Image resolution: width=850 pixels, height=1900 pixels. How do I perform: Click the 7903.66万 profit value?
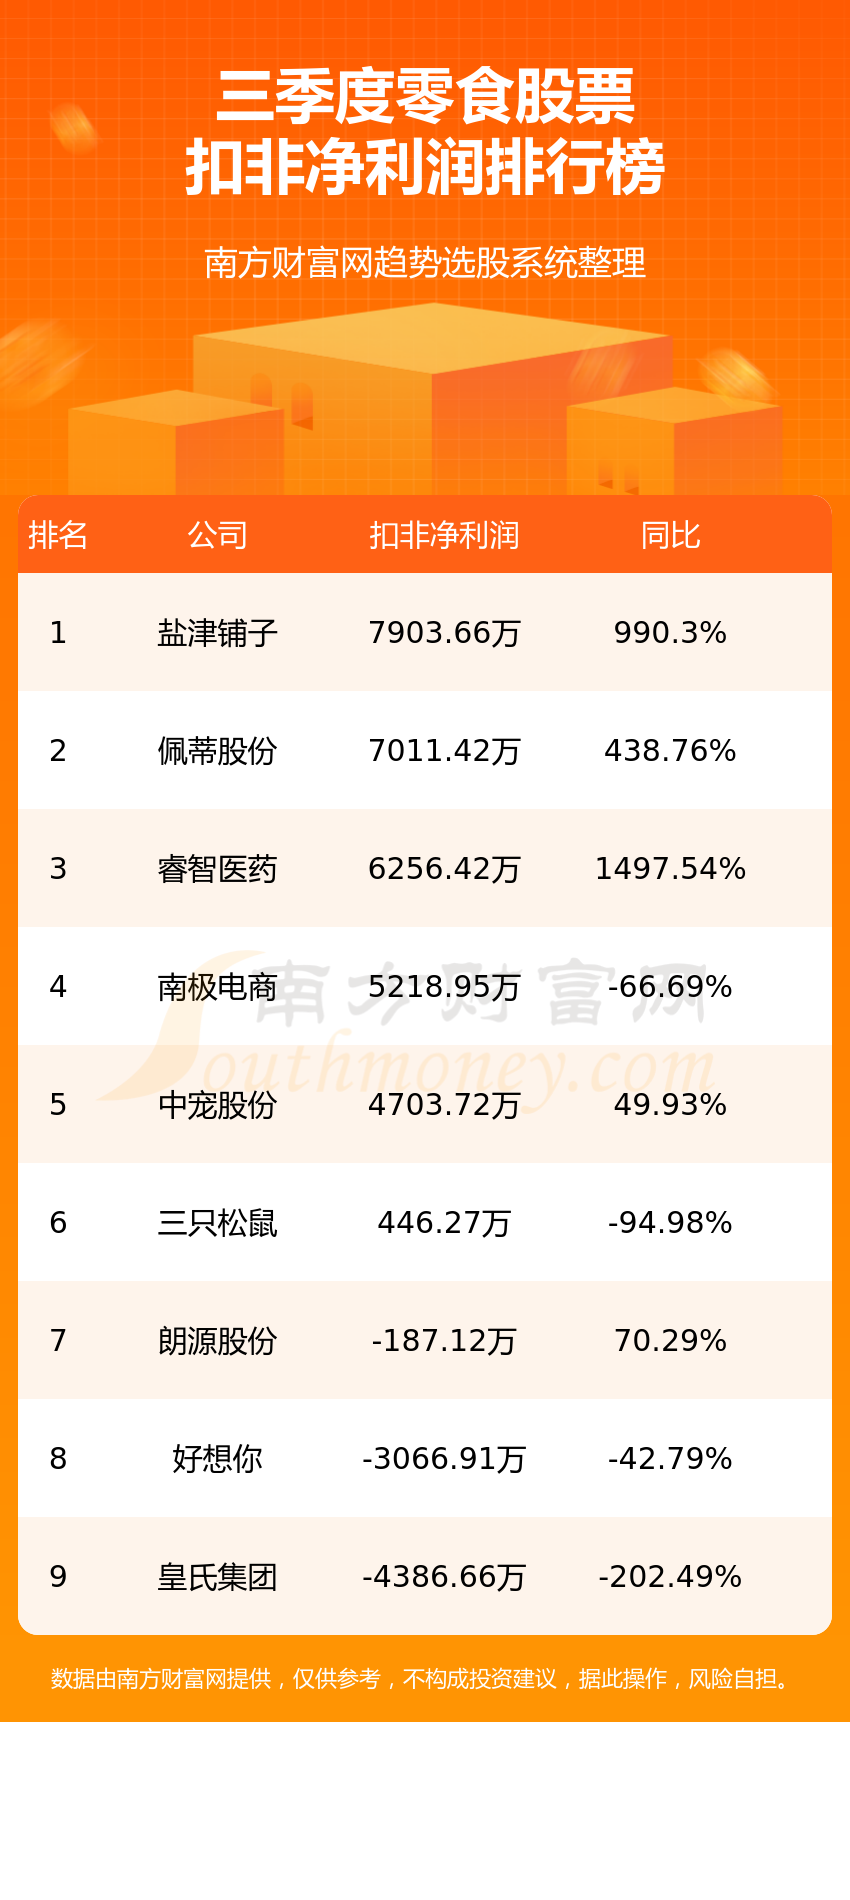[444, 633]
